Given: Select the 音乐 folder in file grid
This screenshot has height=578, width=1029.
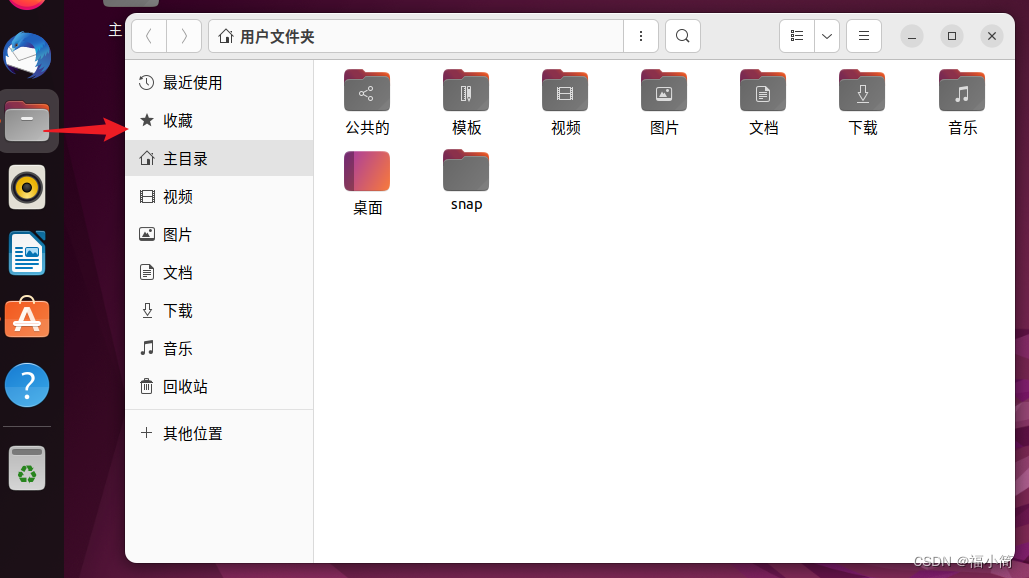Looking at the screenshot, I should [962, 91].
